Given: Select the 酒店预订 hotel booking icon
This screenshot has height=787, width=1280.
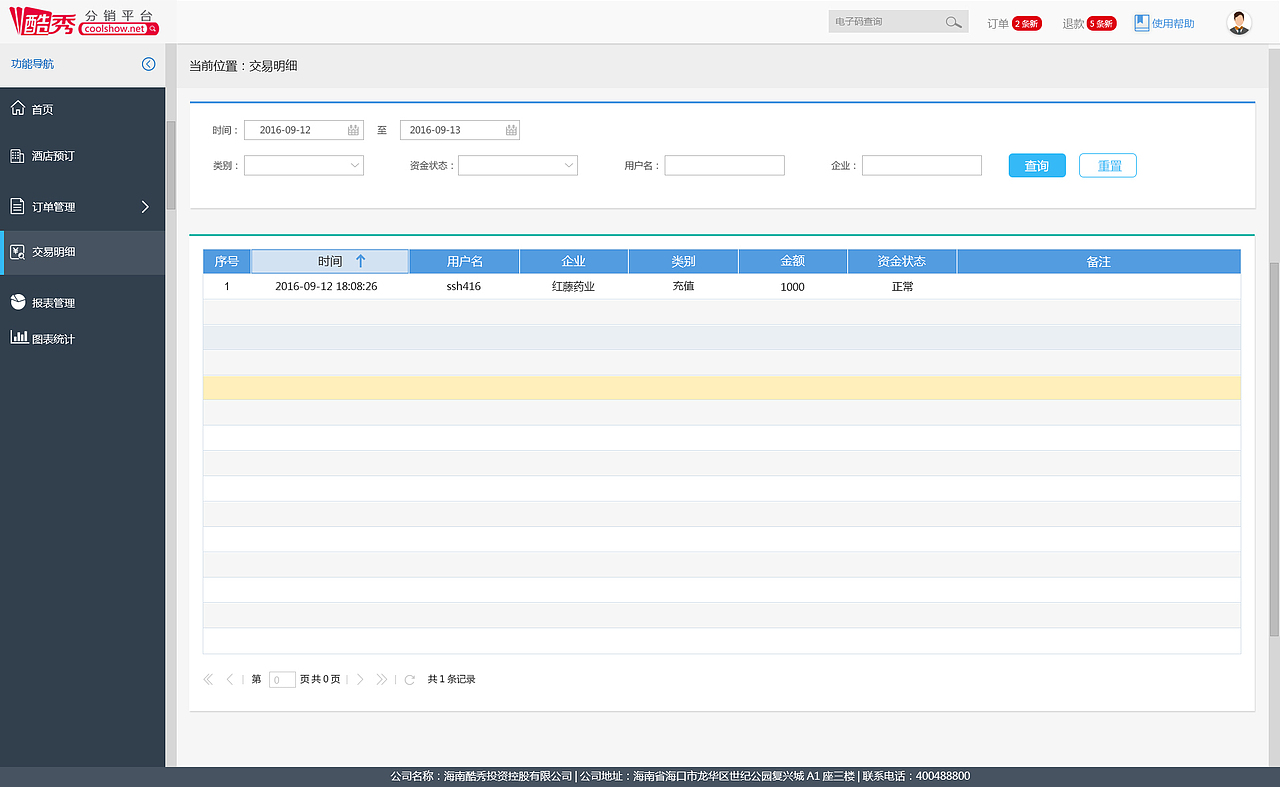Looking at the screenshot, I should [x=16, y=156].
